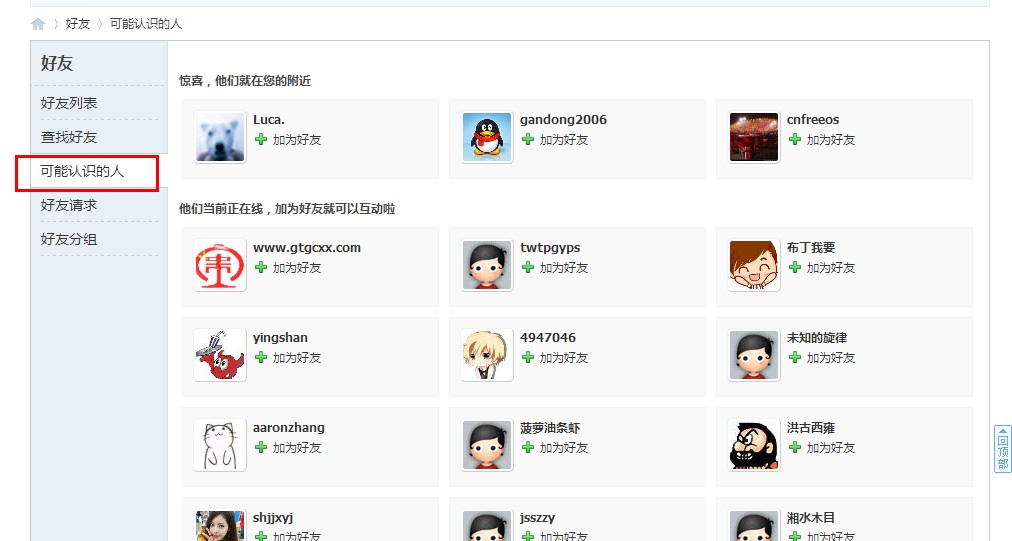This screenshot has height=541, width=1012.
Task: Select 可能认识的人 in the sidebar
Action: pyautogui.click(x=82, y=172)
